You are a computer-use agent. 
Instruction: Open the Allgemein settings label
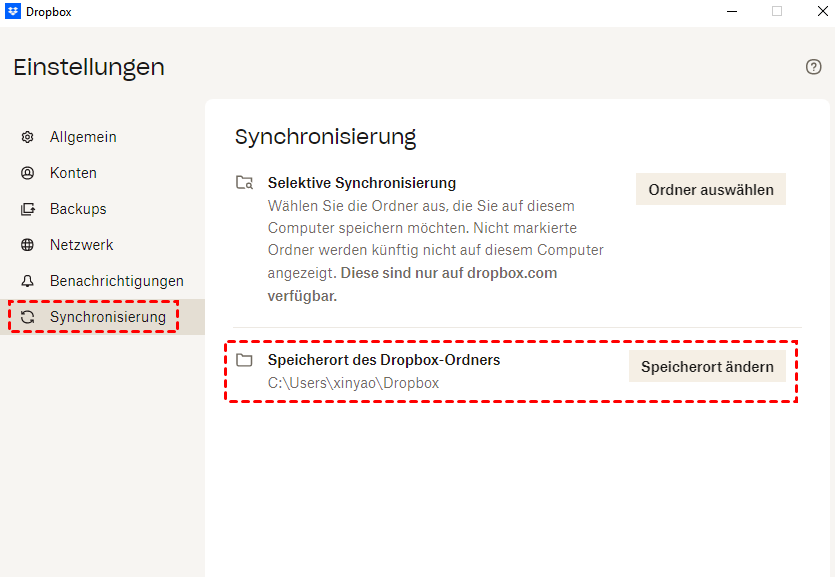click(x=83, y=137)
